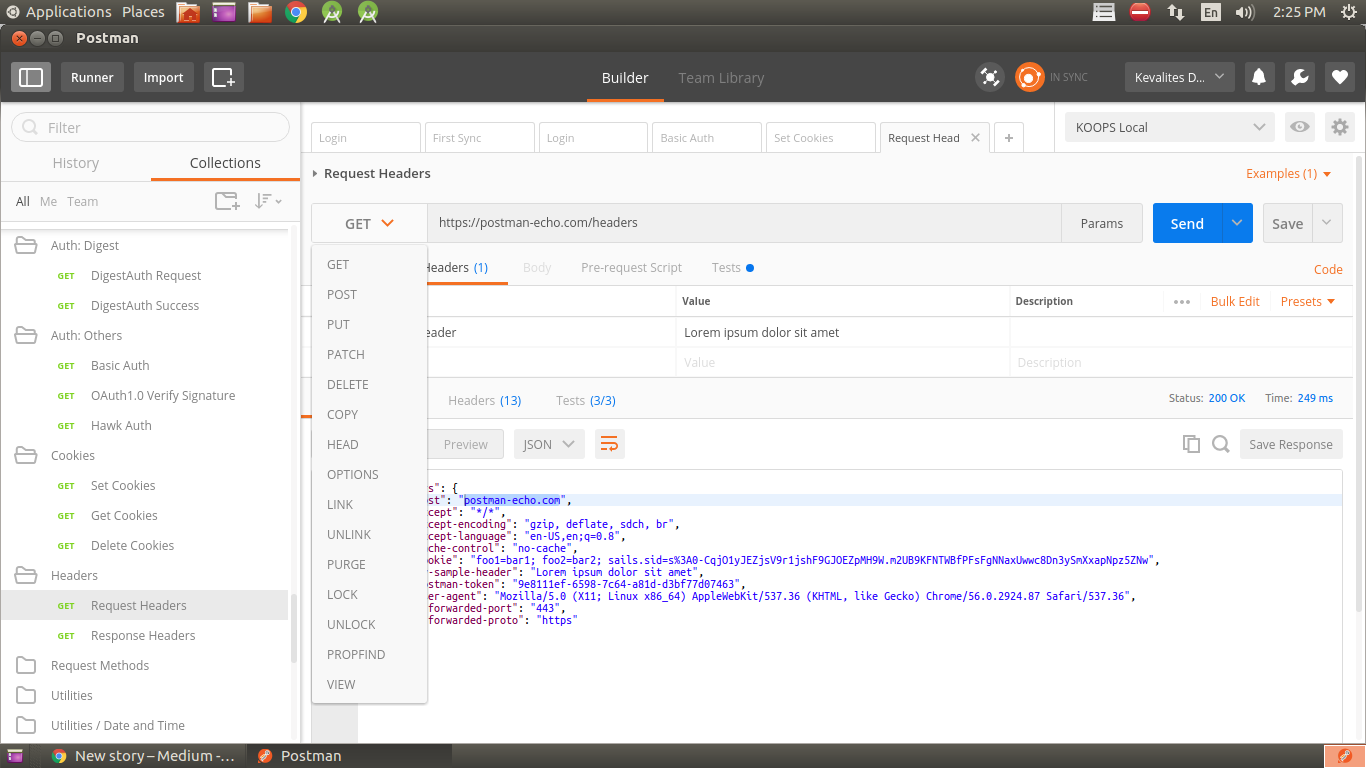Screen dimensions: 1366x768
Task: Open environment management gear icon
Action: pos(1339,127)
